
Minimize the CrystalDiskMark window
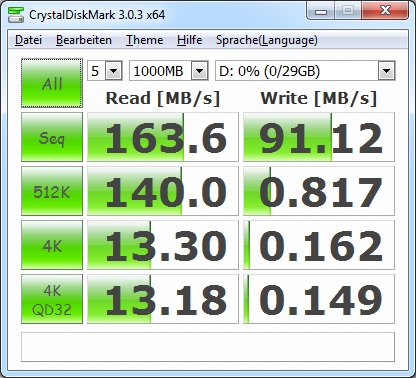[x=321, y=11]
